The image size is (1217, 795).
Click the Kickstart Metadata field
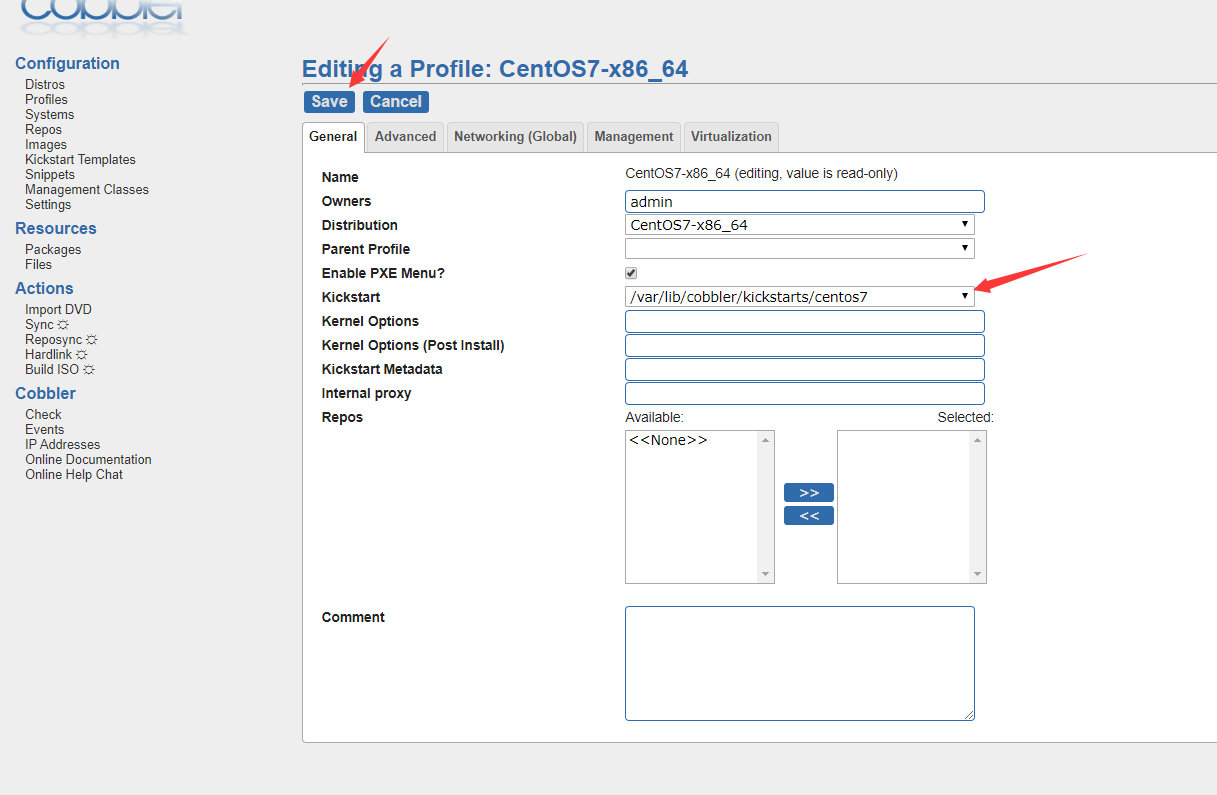[805, 369]
